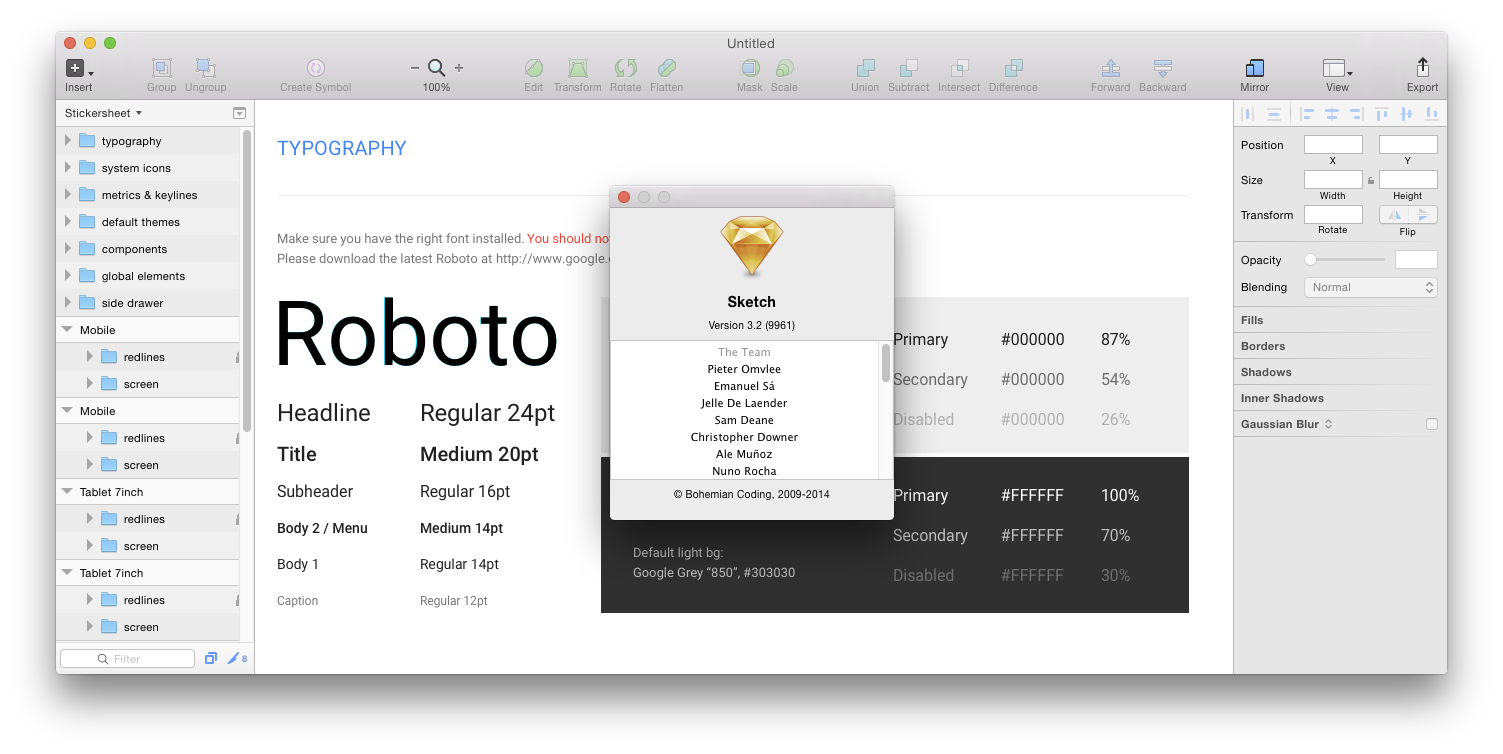Select Pieter Omvlee in team list
This screenshot has height=754, width=1503.
tap(744, 369)
